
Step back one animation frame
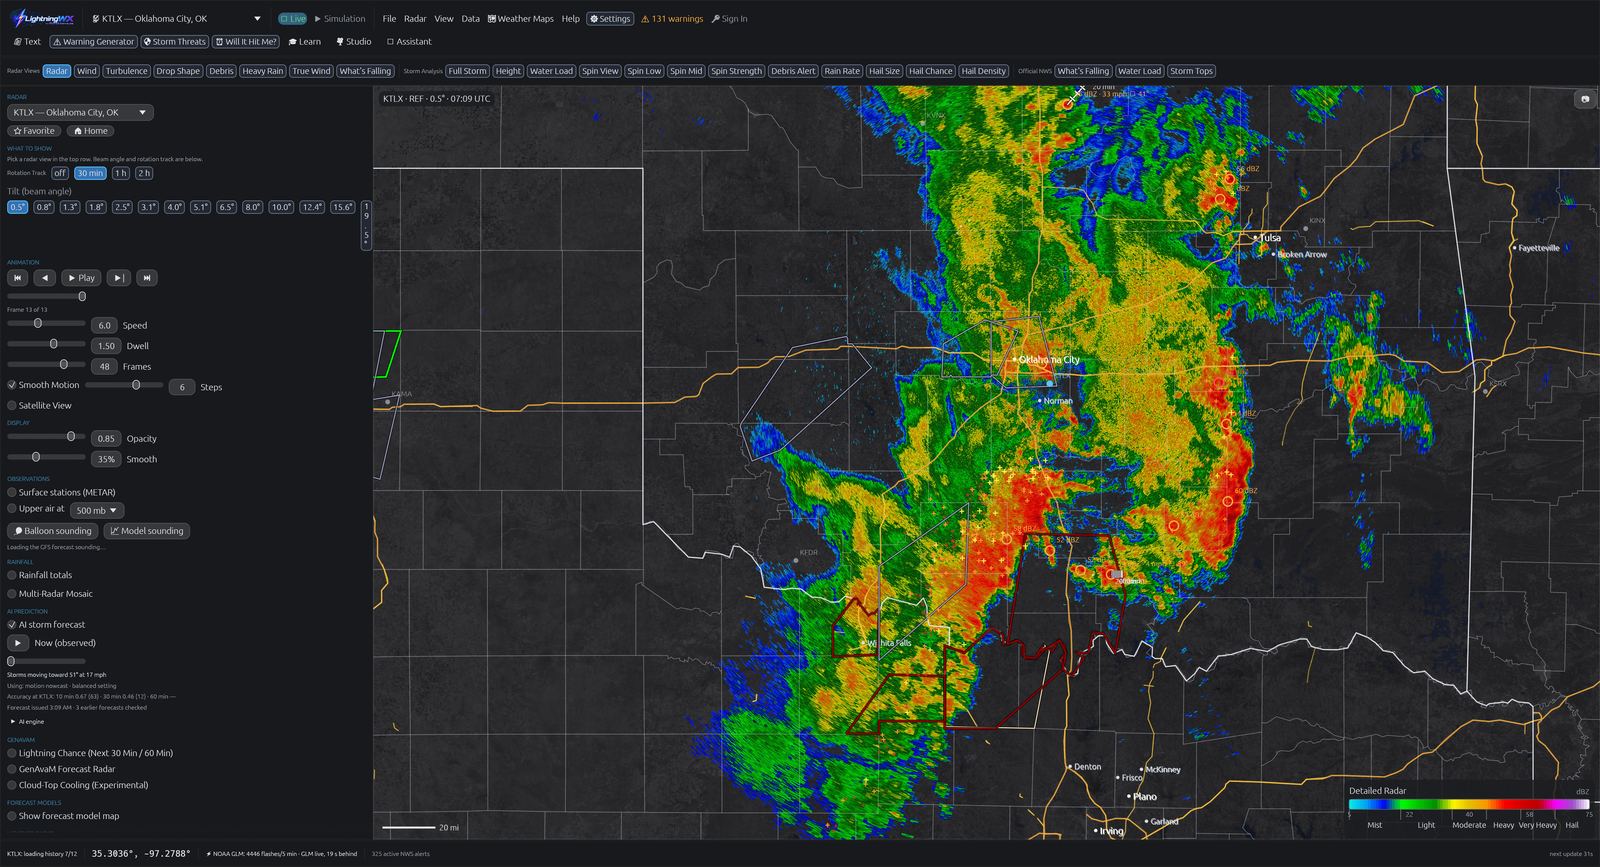click(x=44, y=278)
